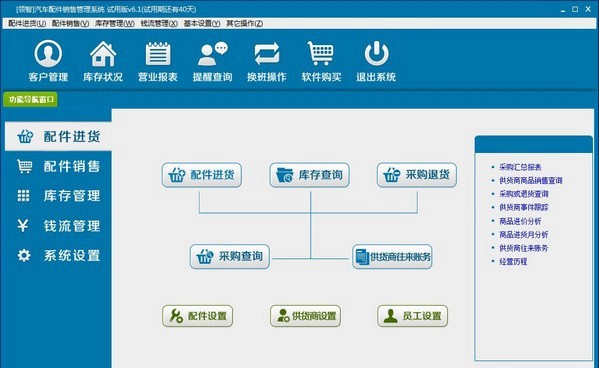Select the 提醒查询 reminder icon
599x368 pixels.
tap(212, 54)
